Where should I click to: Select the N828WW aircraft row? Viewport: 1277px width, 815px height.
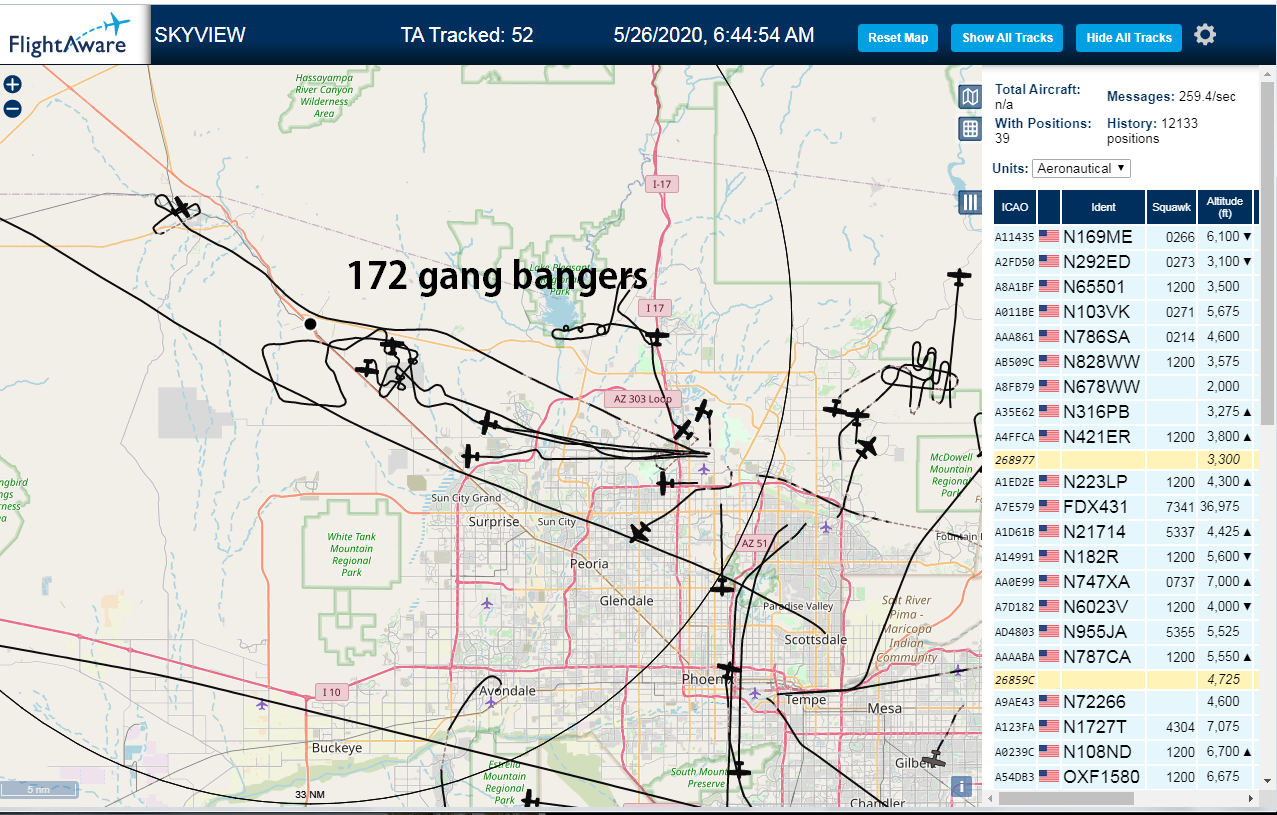click(x=1124, y=362)
